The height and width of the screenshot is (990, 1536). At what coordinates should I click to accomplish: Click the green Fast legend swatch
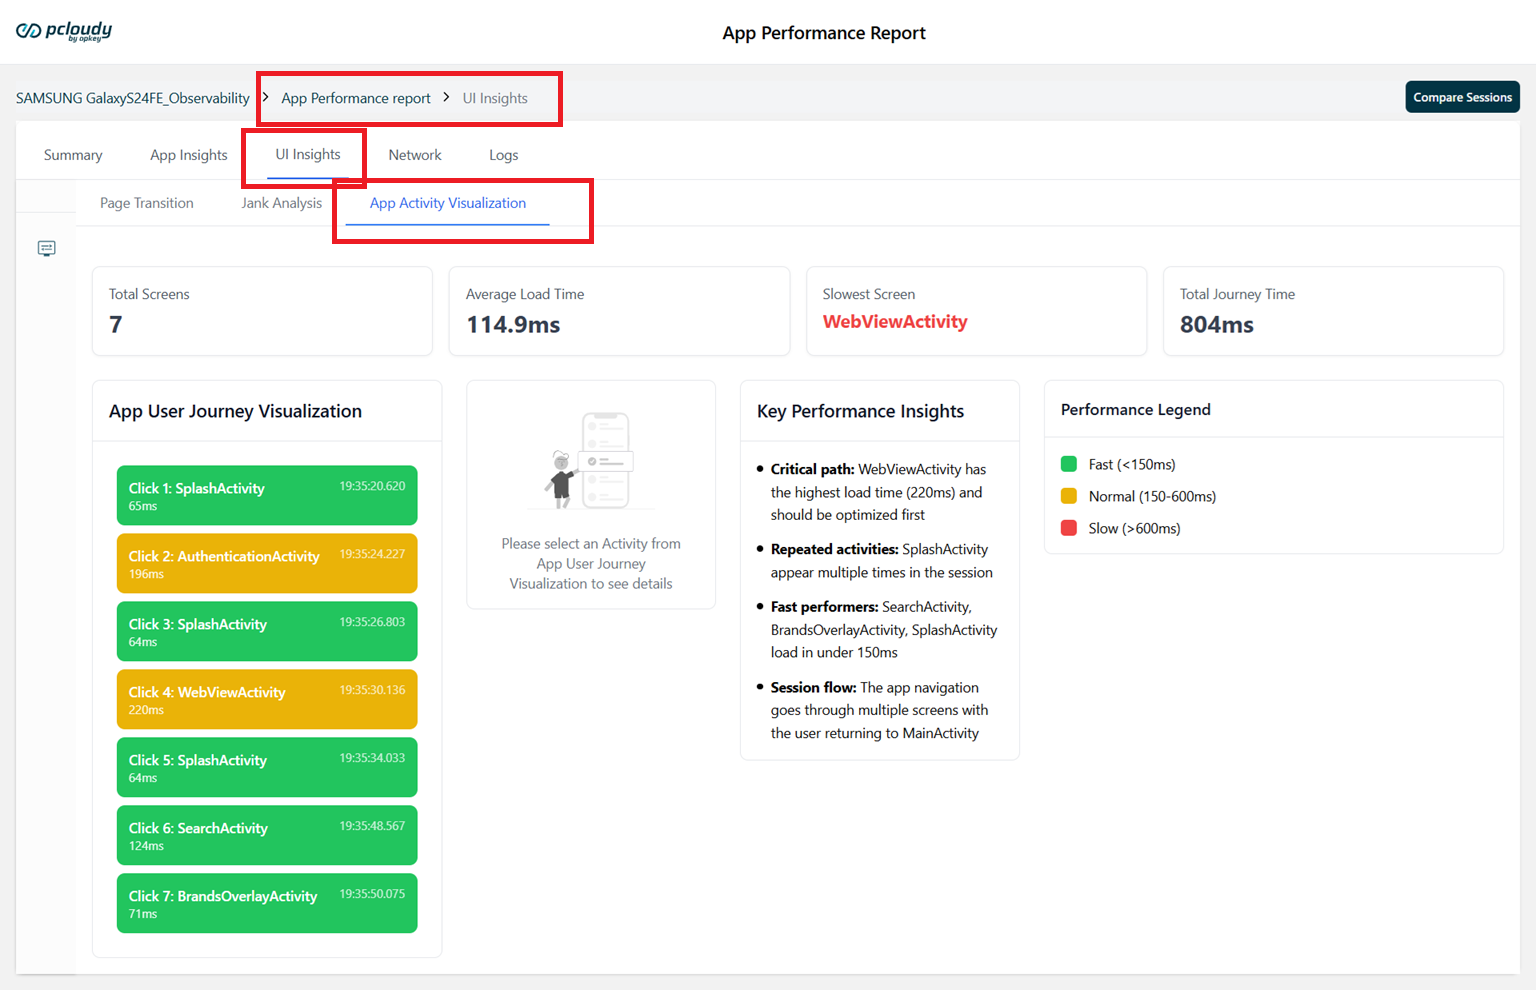[1068, 464]
